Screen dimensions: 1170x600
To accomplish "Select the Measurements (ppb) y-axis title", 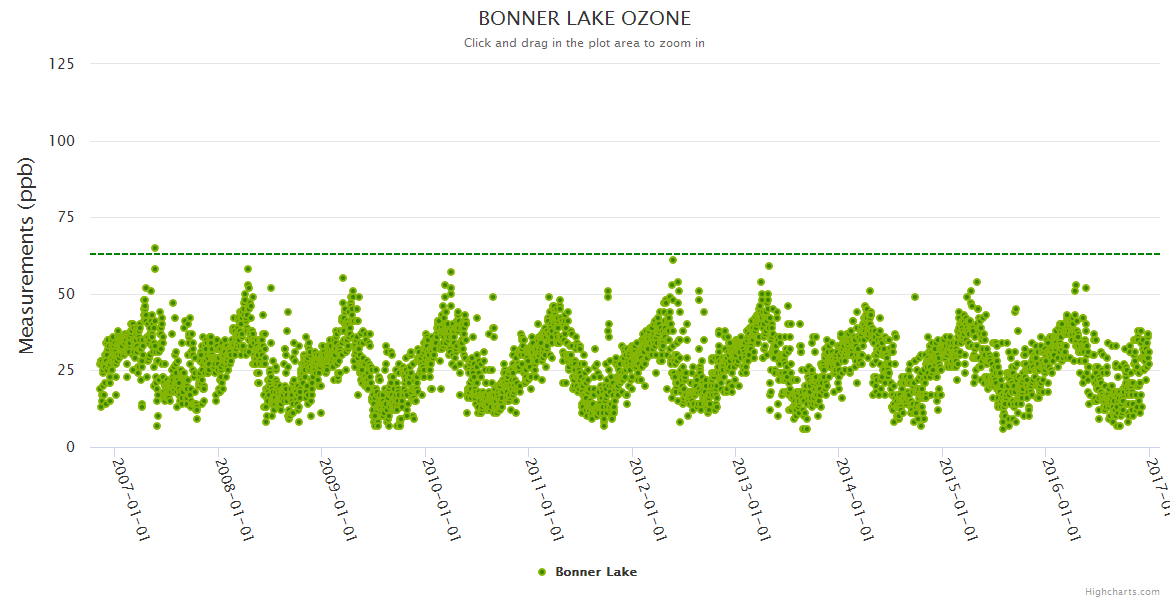I will coord(27,255).
